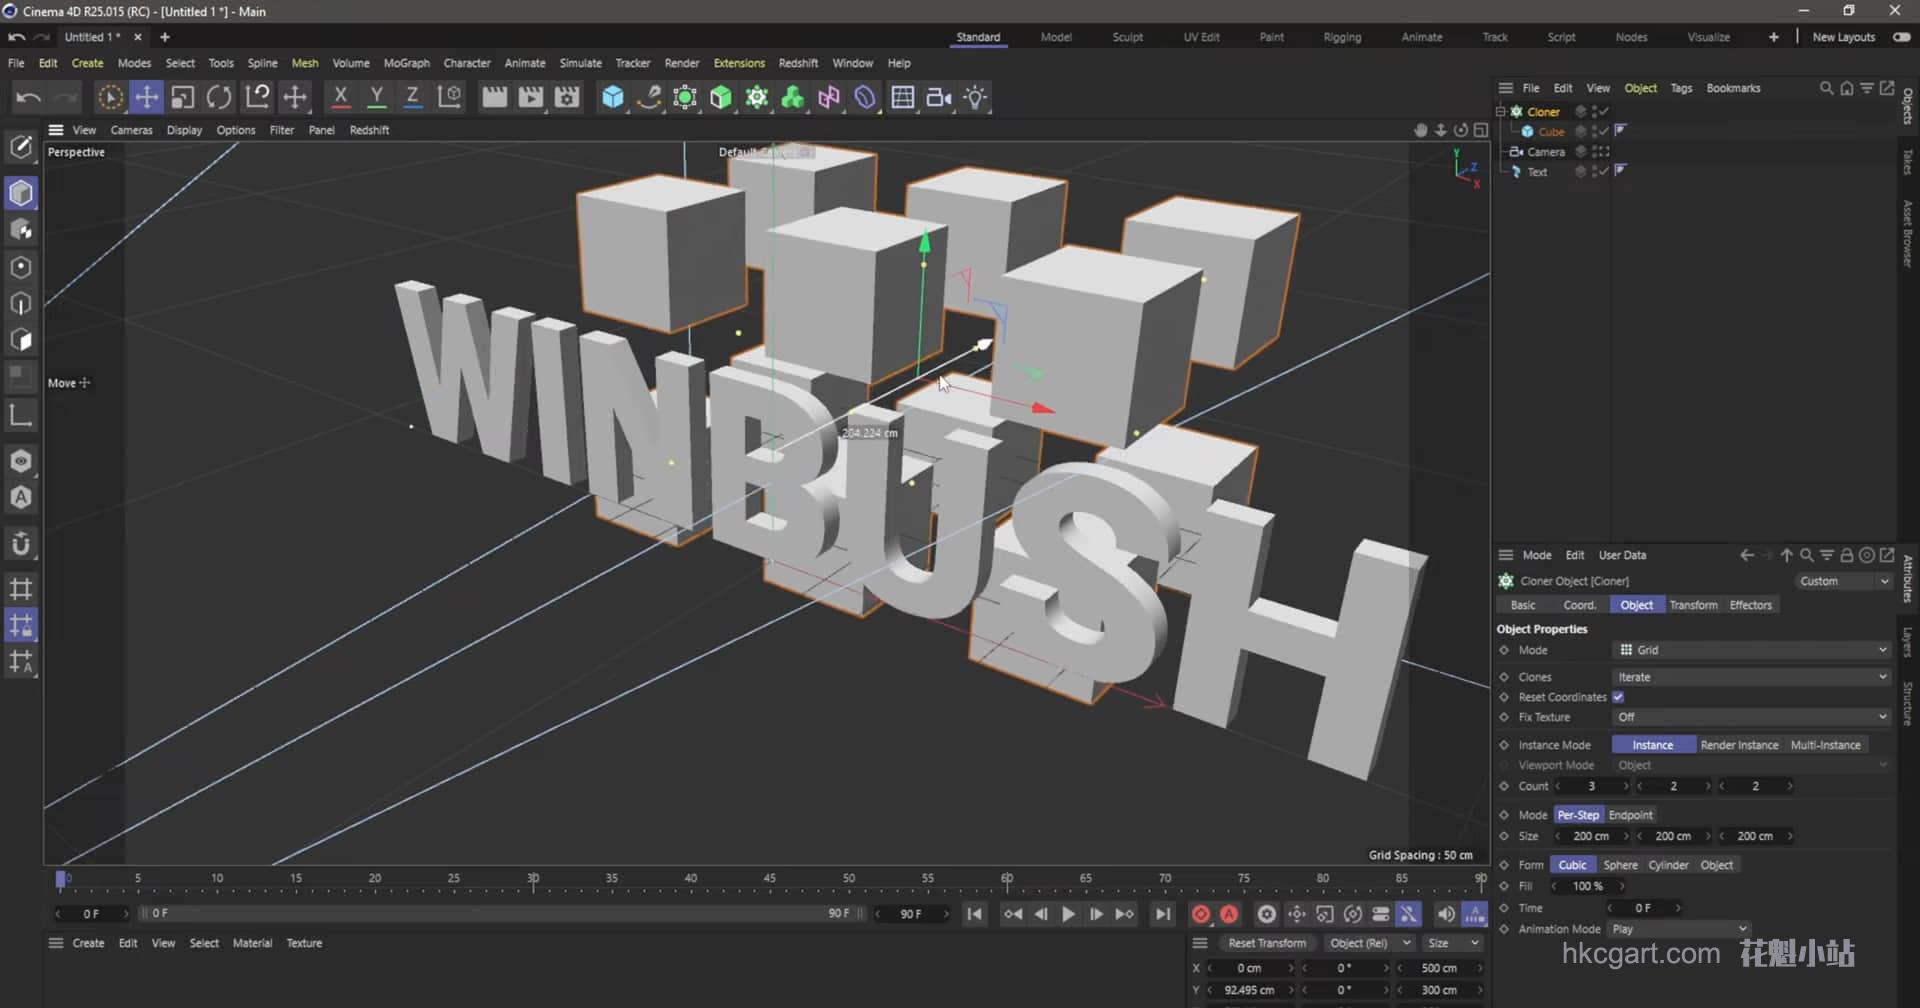Toggle Z axis lock
1920x1008 pixels.
click(412, 97)
